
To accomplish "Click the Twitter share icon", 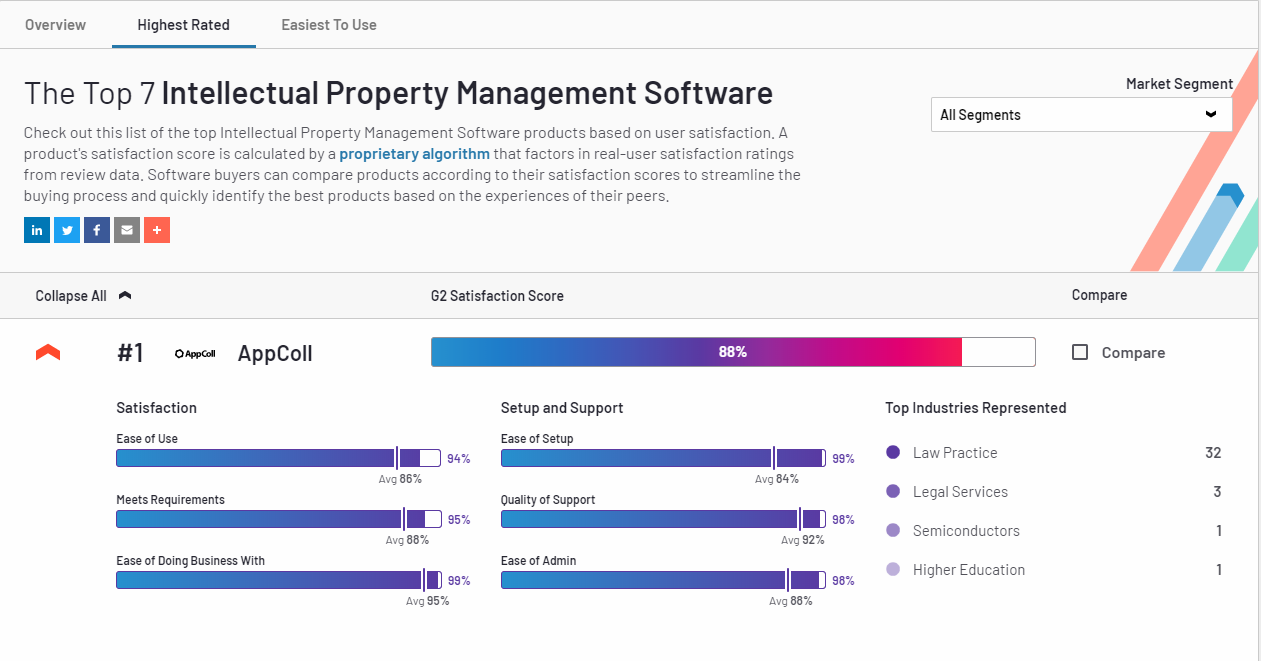I will click(x=67, y=230).
